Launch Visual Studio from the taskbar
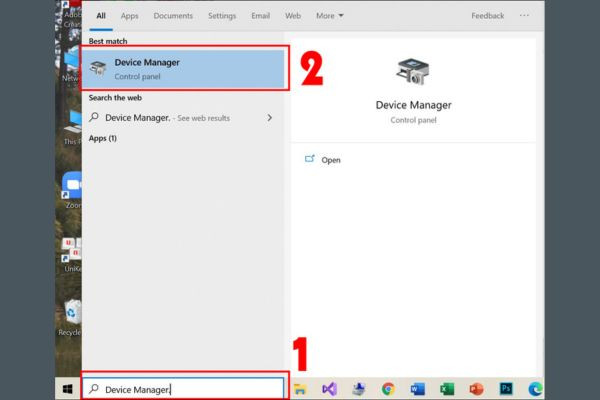 pyautogui.click(x=329, y=389)
